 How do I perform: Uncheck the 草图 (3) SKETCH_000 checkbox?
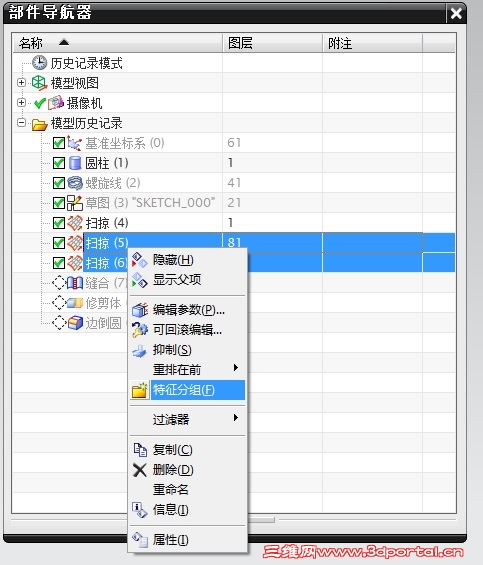(x=59, y=203)
